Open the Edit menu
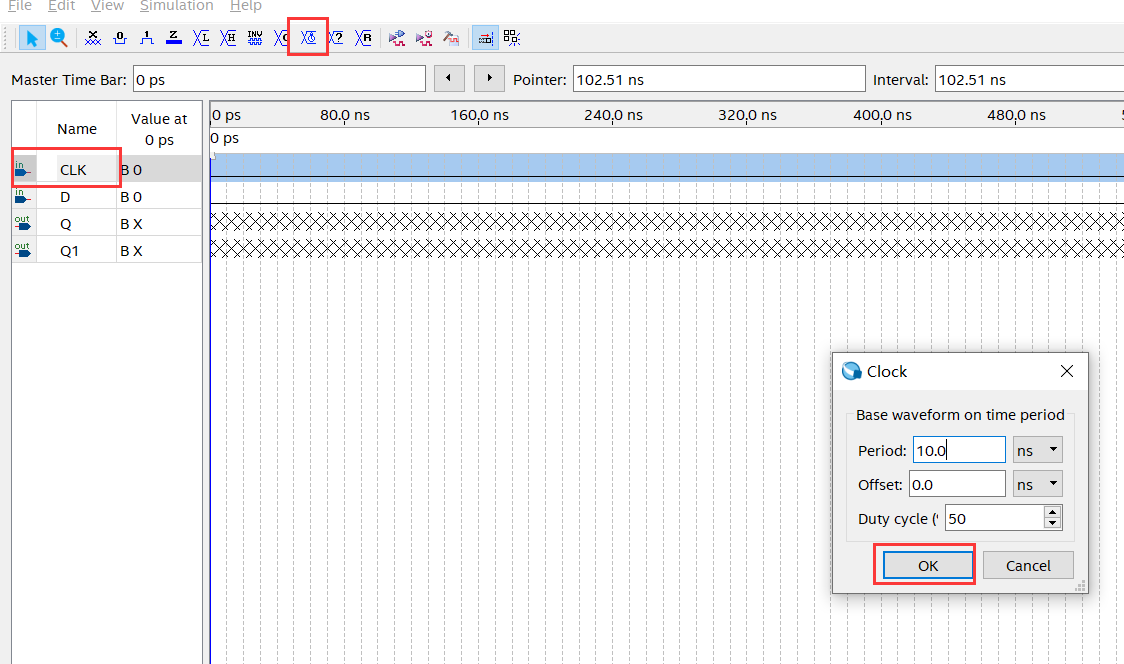 62,6
